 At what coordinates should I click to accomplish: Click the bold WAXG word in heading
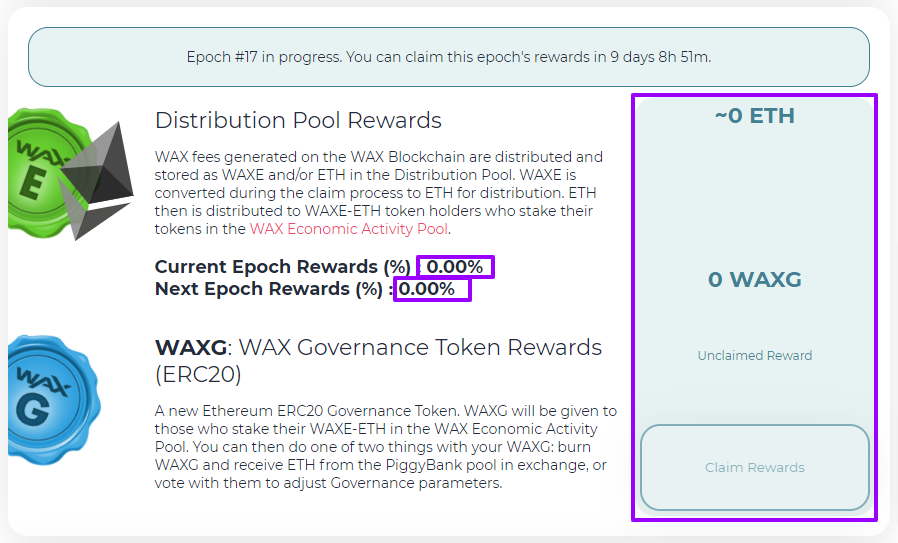coord(190,348)
